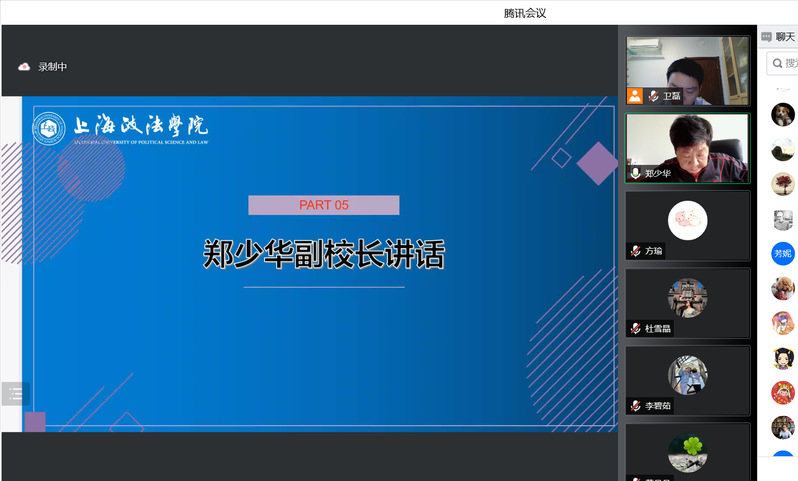Click the four-leaf clover participant avatar

(x=687, y=452)
